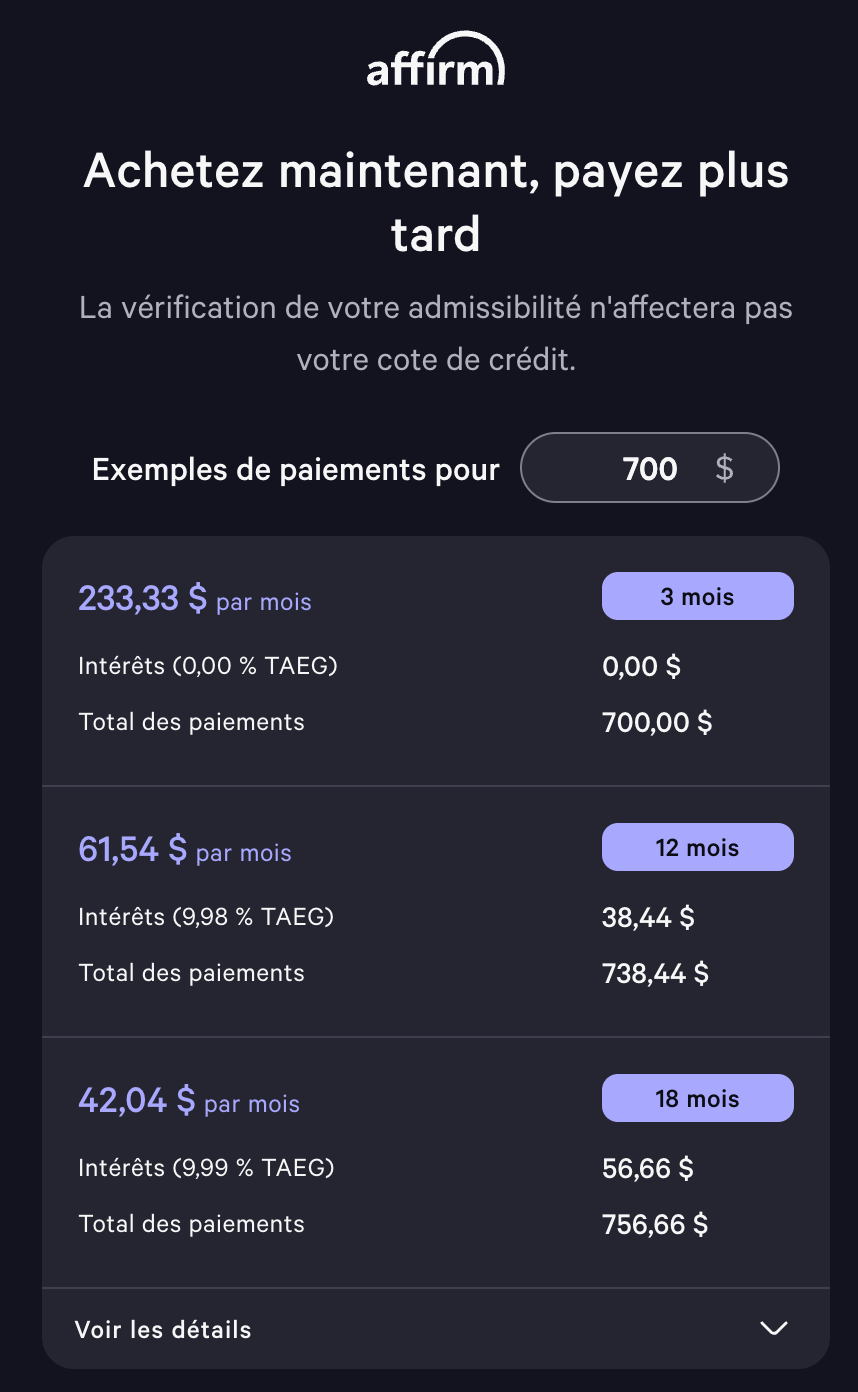The image size is (858, 1392).
Task: Select the 3 mois plan badge
Action: [x=697, y=596]
